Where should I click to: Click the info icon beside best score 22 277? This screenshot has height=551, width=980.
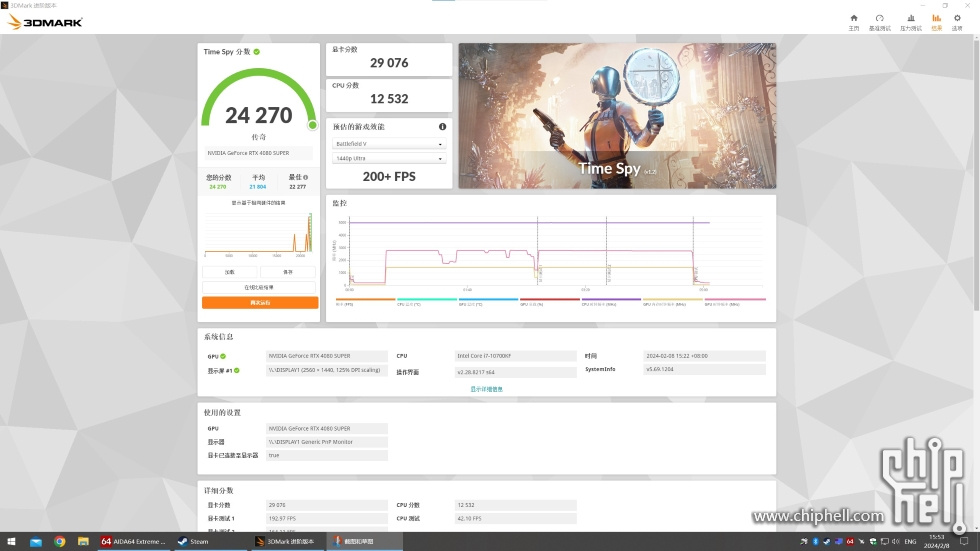click(x=306, y=177)
